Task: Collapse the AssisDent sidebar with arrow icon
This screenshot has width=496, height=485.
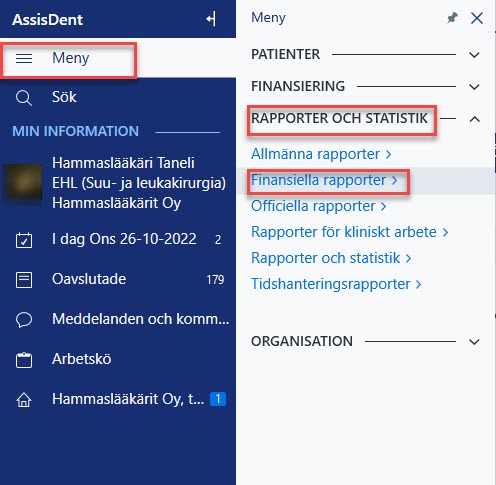Action: [x=211, y=19]
